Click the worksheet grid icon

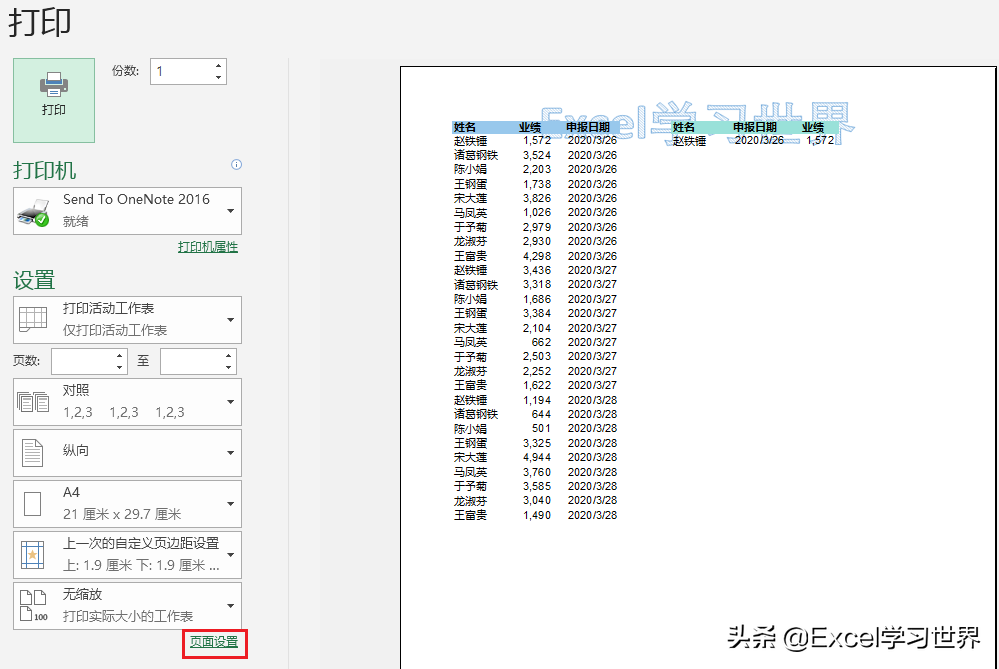(33, 319)
